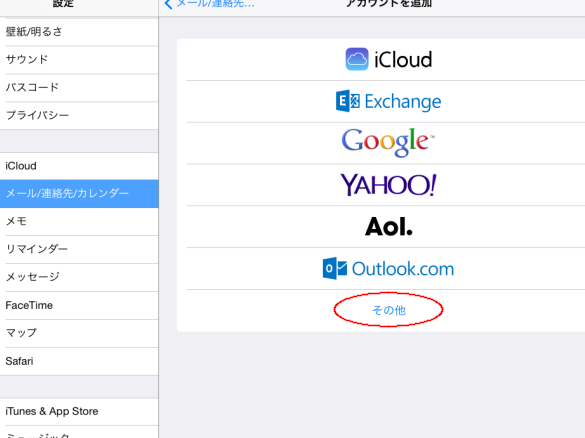Open パスコード settings
This screenshot has width=585, height=438.
point(79,88)
